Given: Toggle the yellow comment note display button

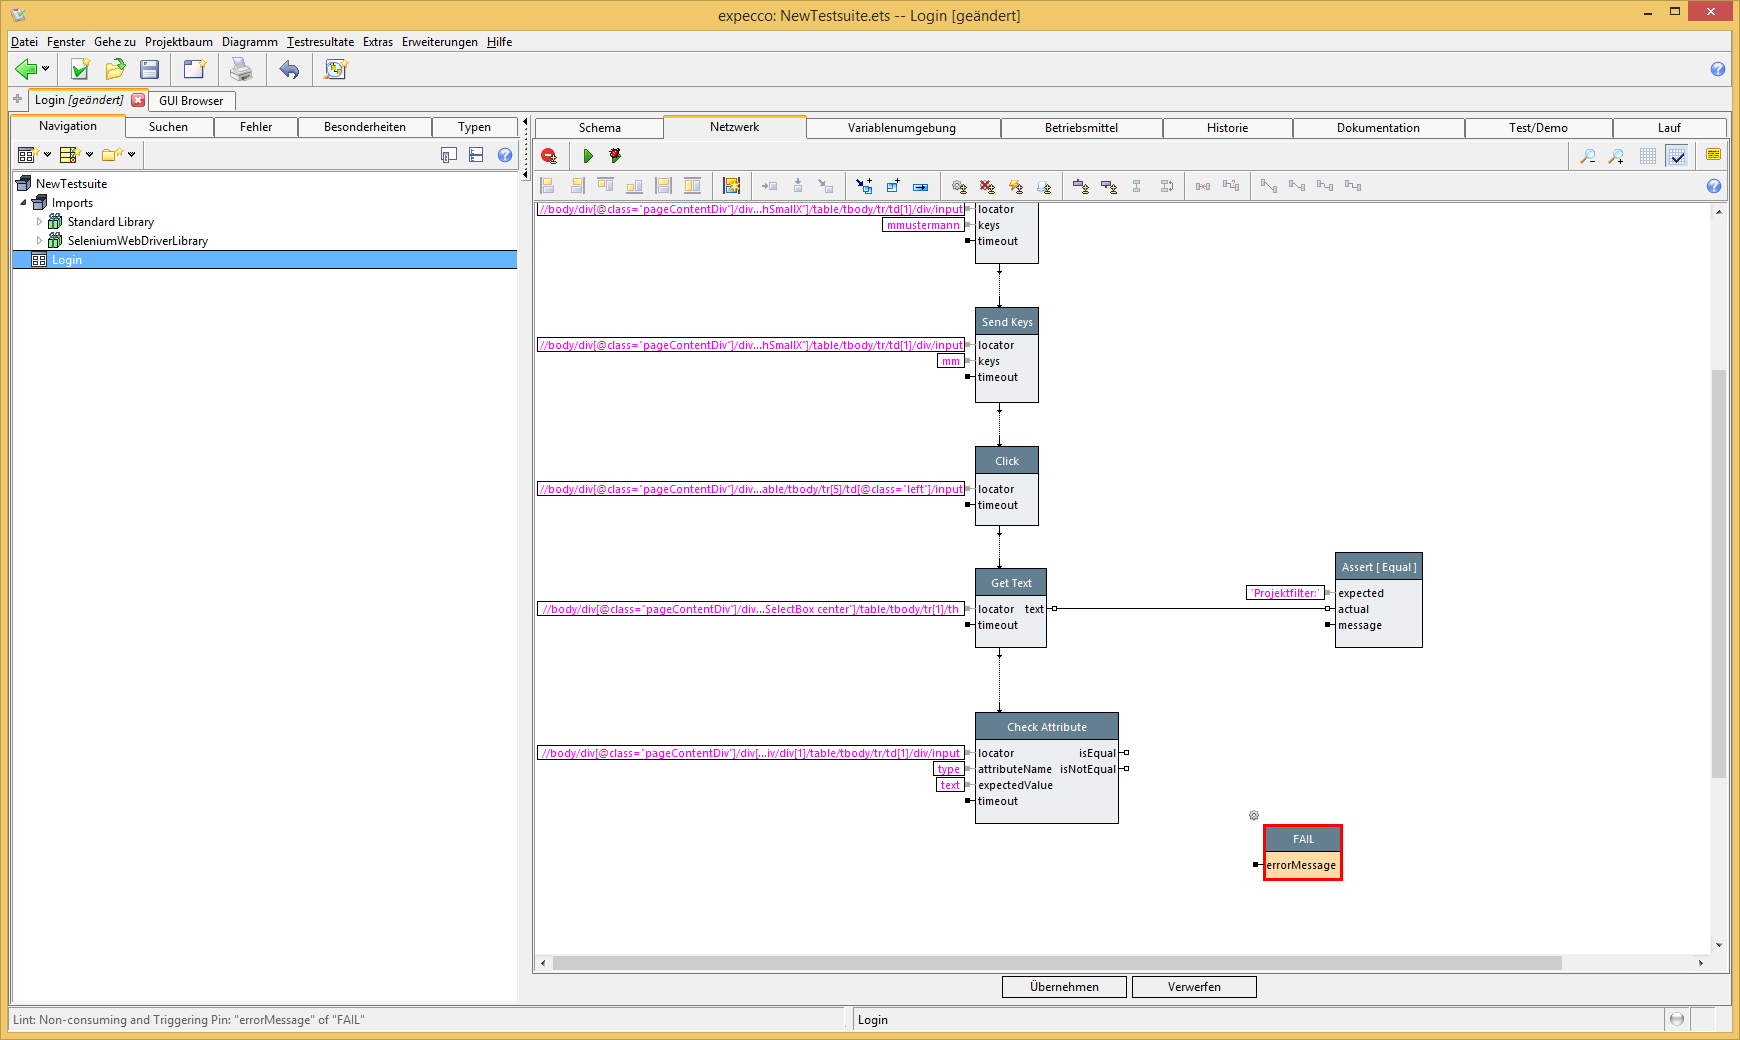Looking at the screenshot, I should coord(1713,155).
